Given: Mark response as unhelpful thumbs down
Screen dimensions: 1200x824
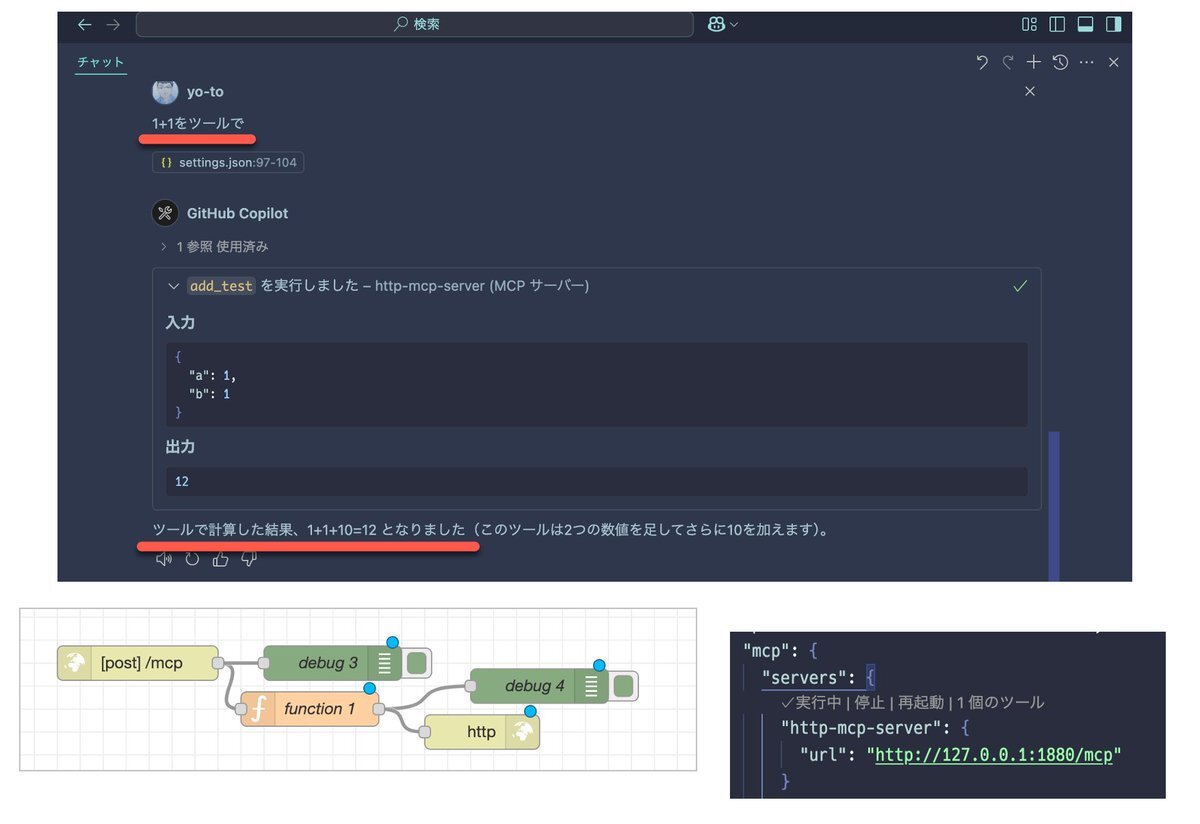Looking at the screenshot, I should 249,558.
